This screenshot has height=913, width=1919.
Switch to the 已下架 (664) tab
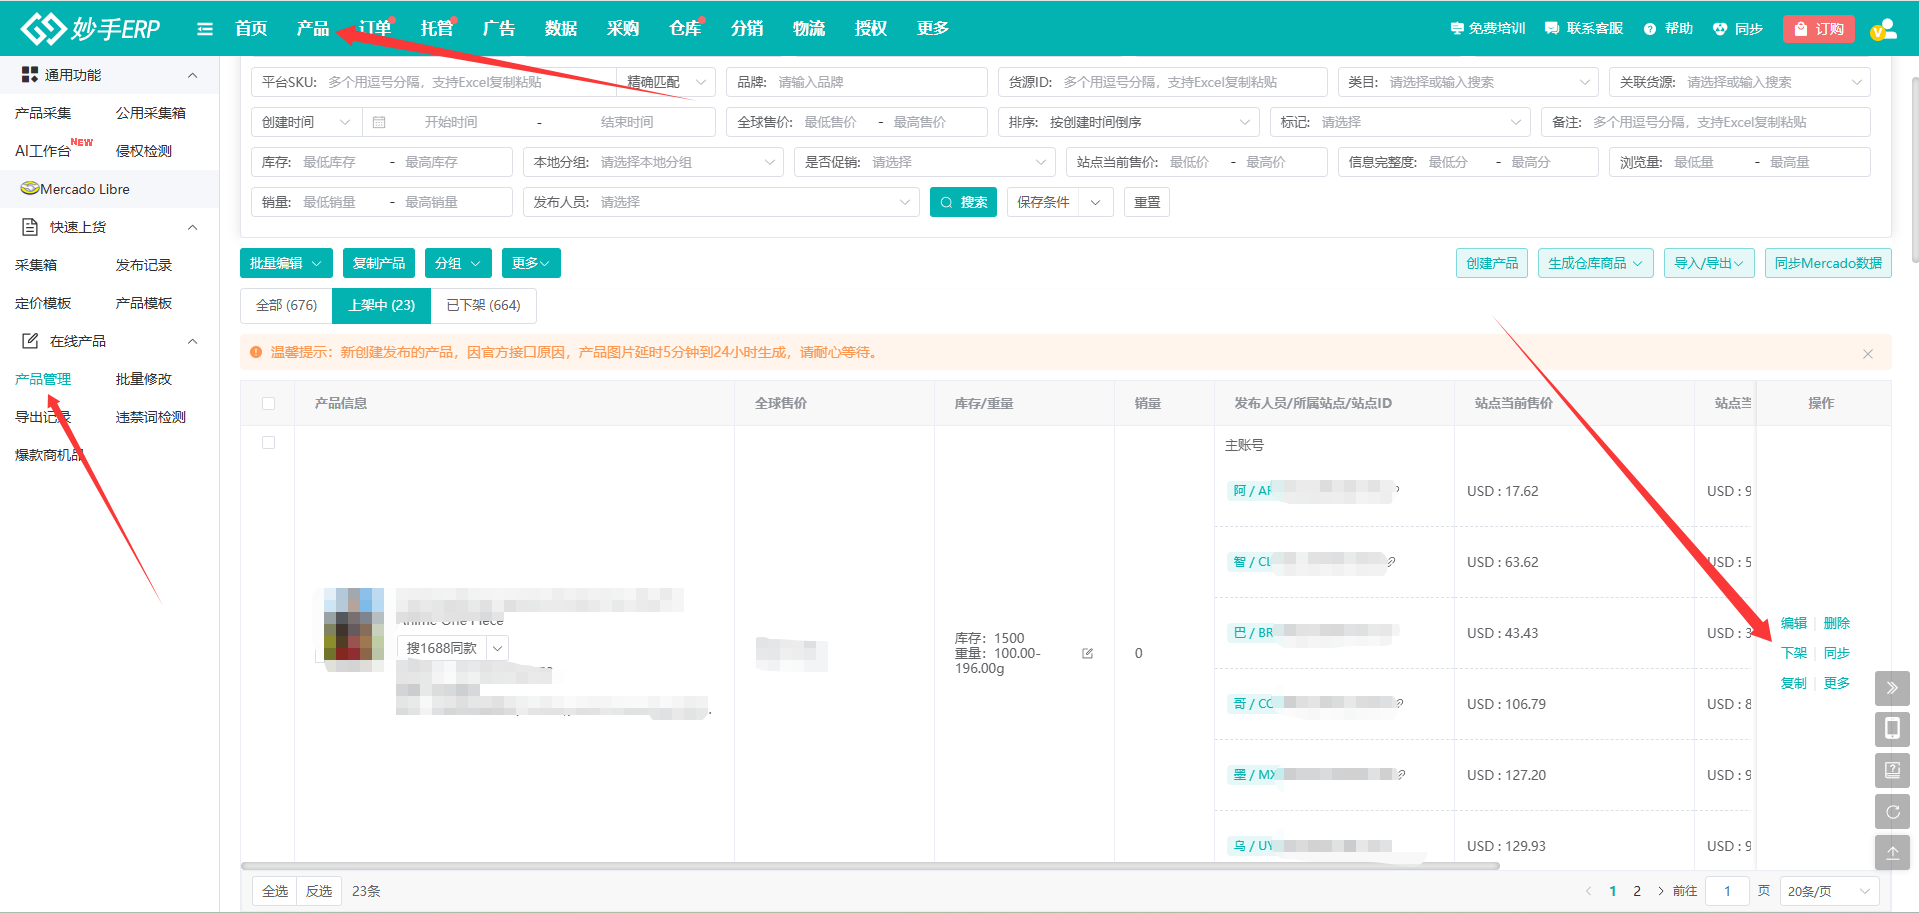[483, 305]
